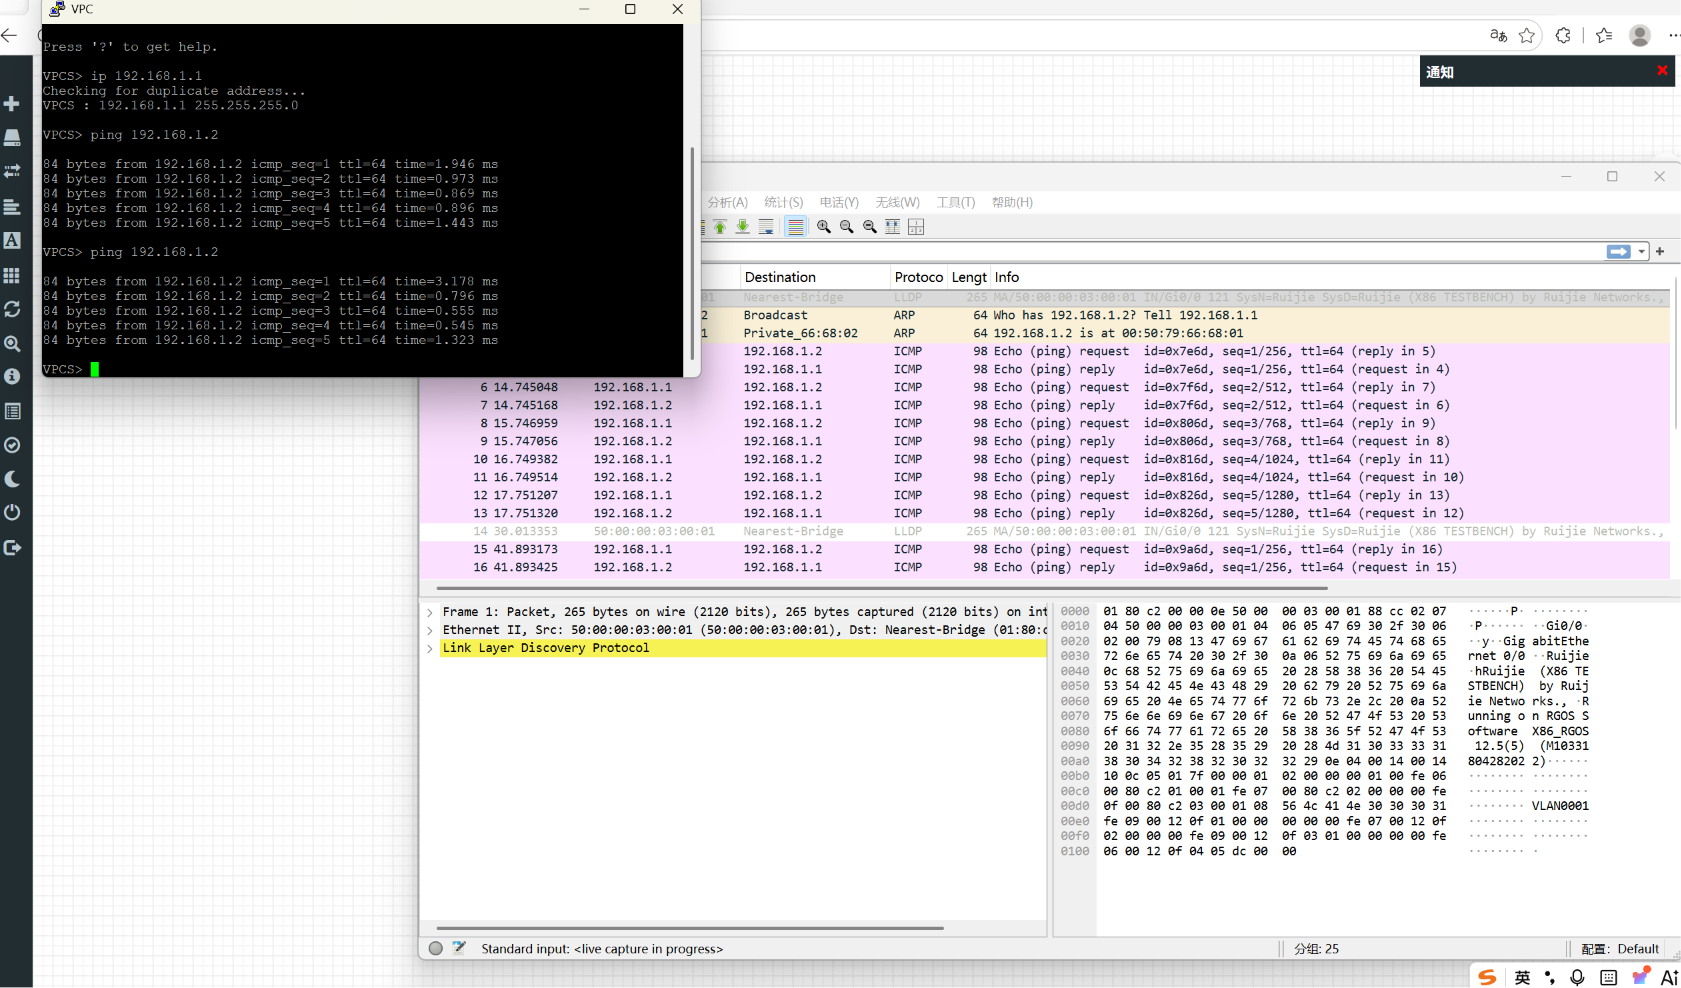Select packet row 6 at 14.745048

tap(1045, 387)
